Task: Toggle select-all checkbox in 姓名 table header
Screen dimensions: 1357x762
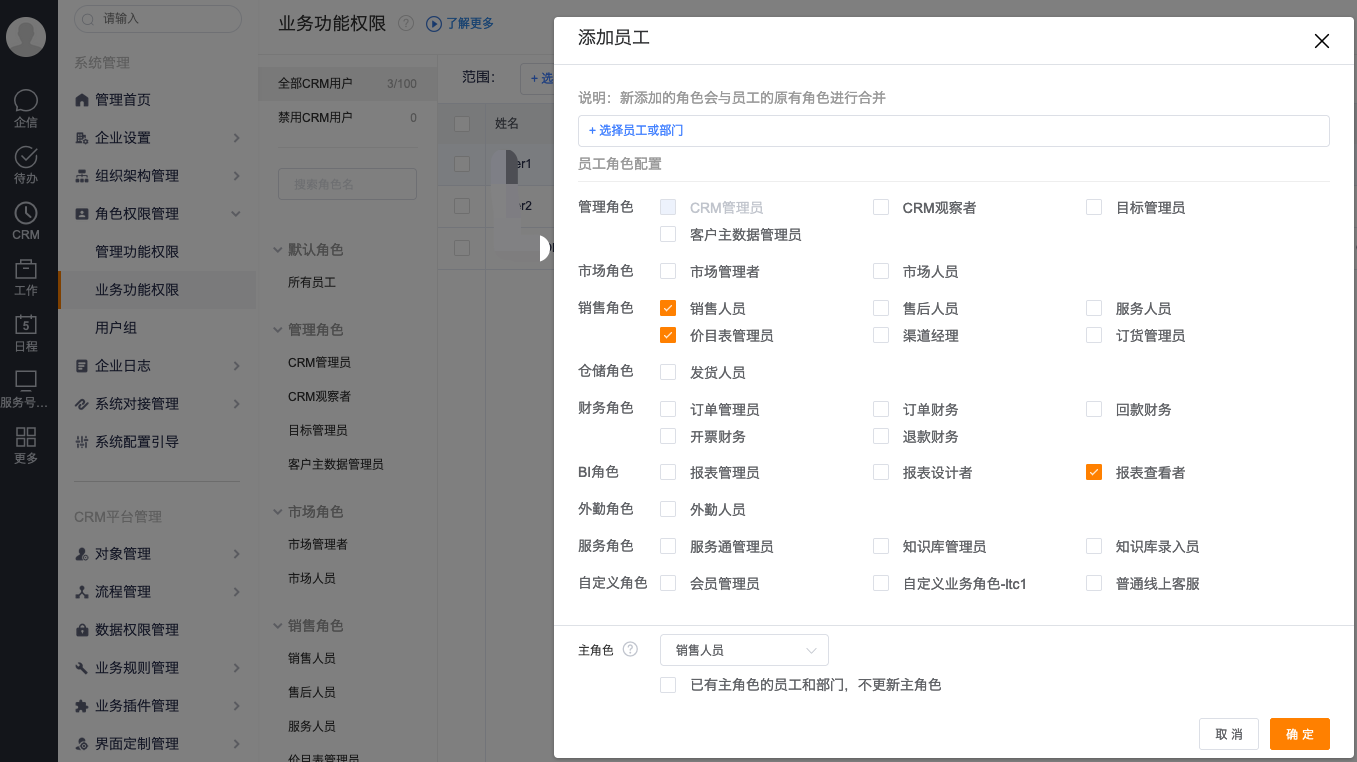Action: 462,124
